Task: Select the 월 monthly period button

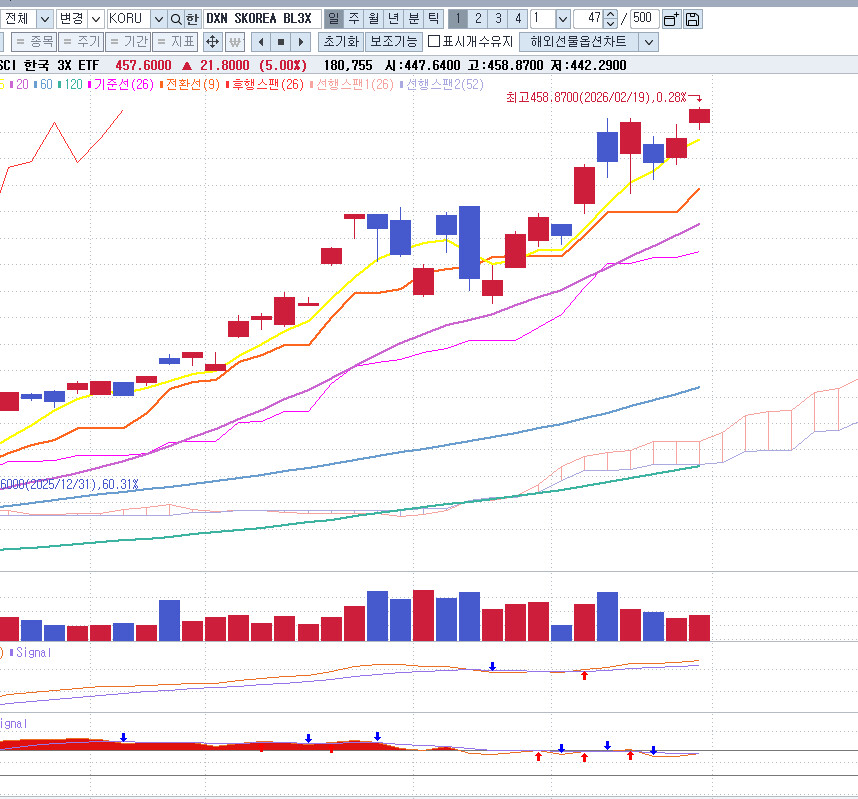Action: coord(374,19)
